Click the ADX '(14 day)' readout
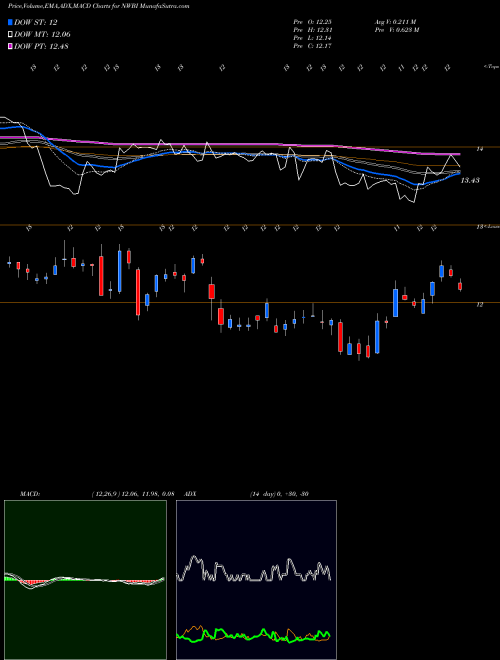Screen dimensions: 500x660 pos(279,494)
